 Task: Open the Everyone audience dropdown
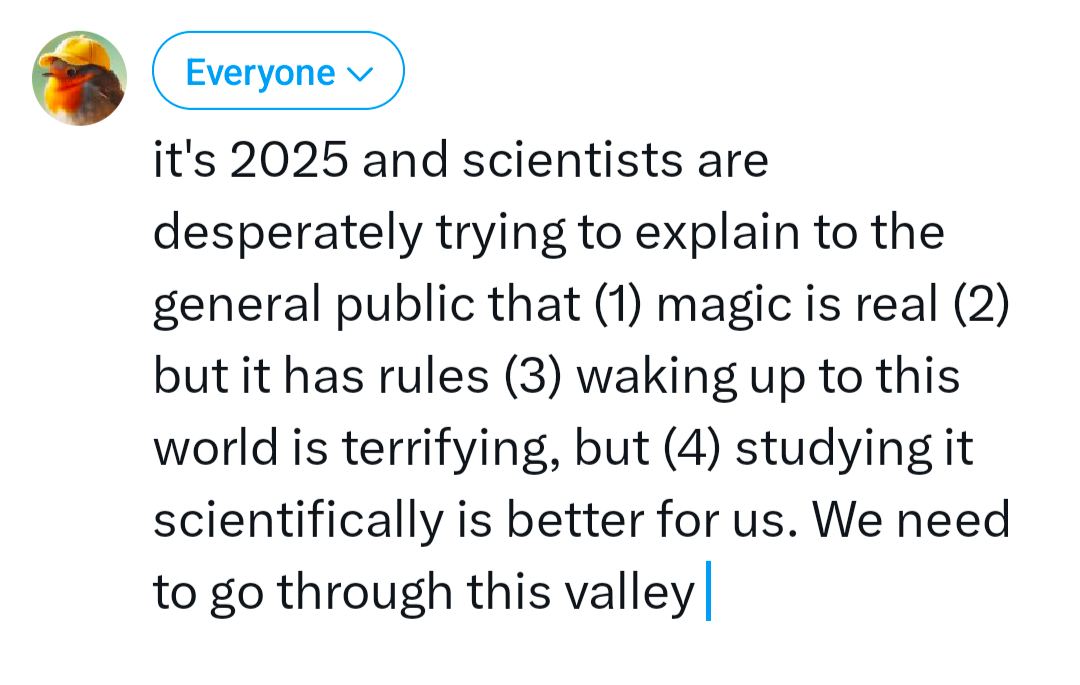(277, 71)
